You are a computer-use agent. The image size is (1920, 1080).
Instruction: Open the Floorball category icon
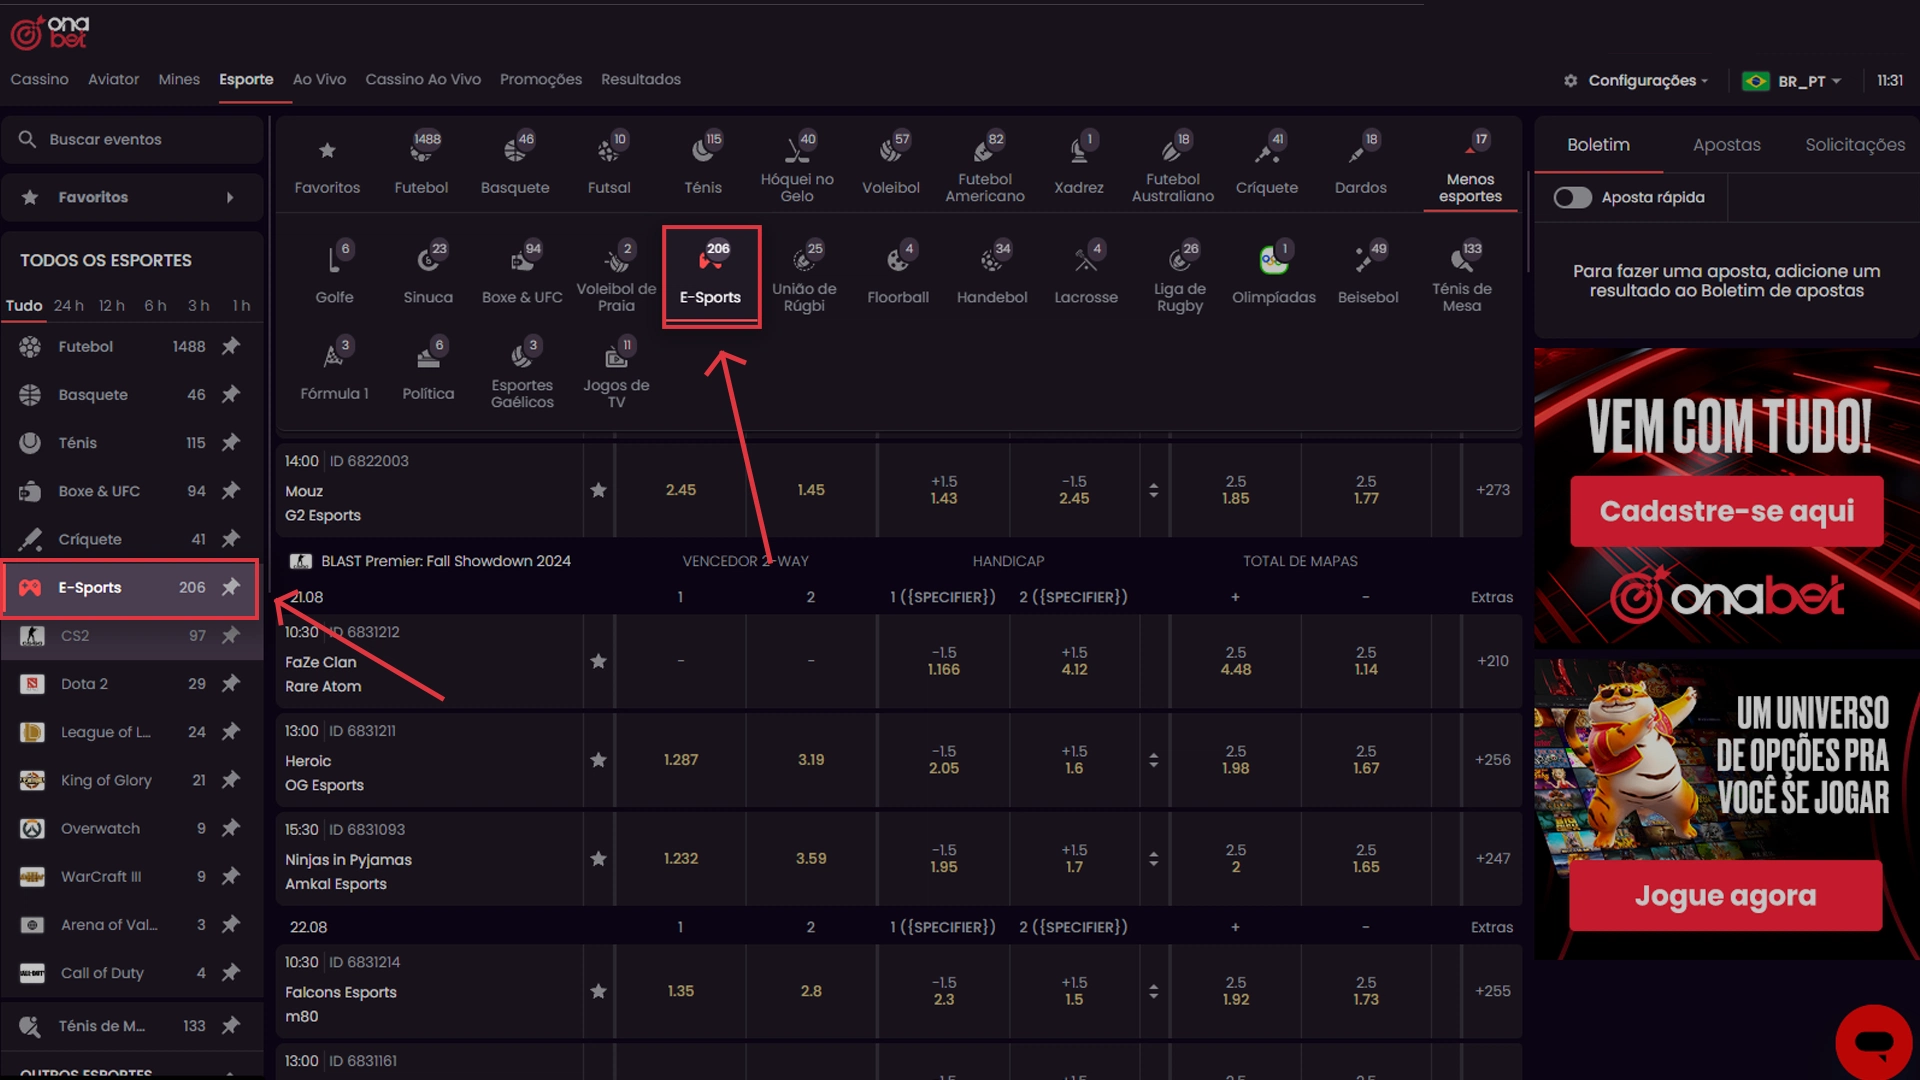(898, 274)
